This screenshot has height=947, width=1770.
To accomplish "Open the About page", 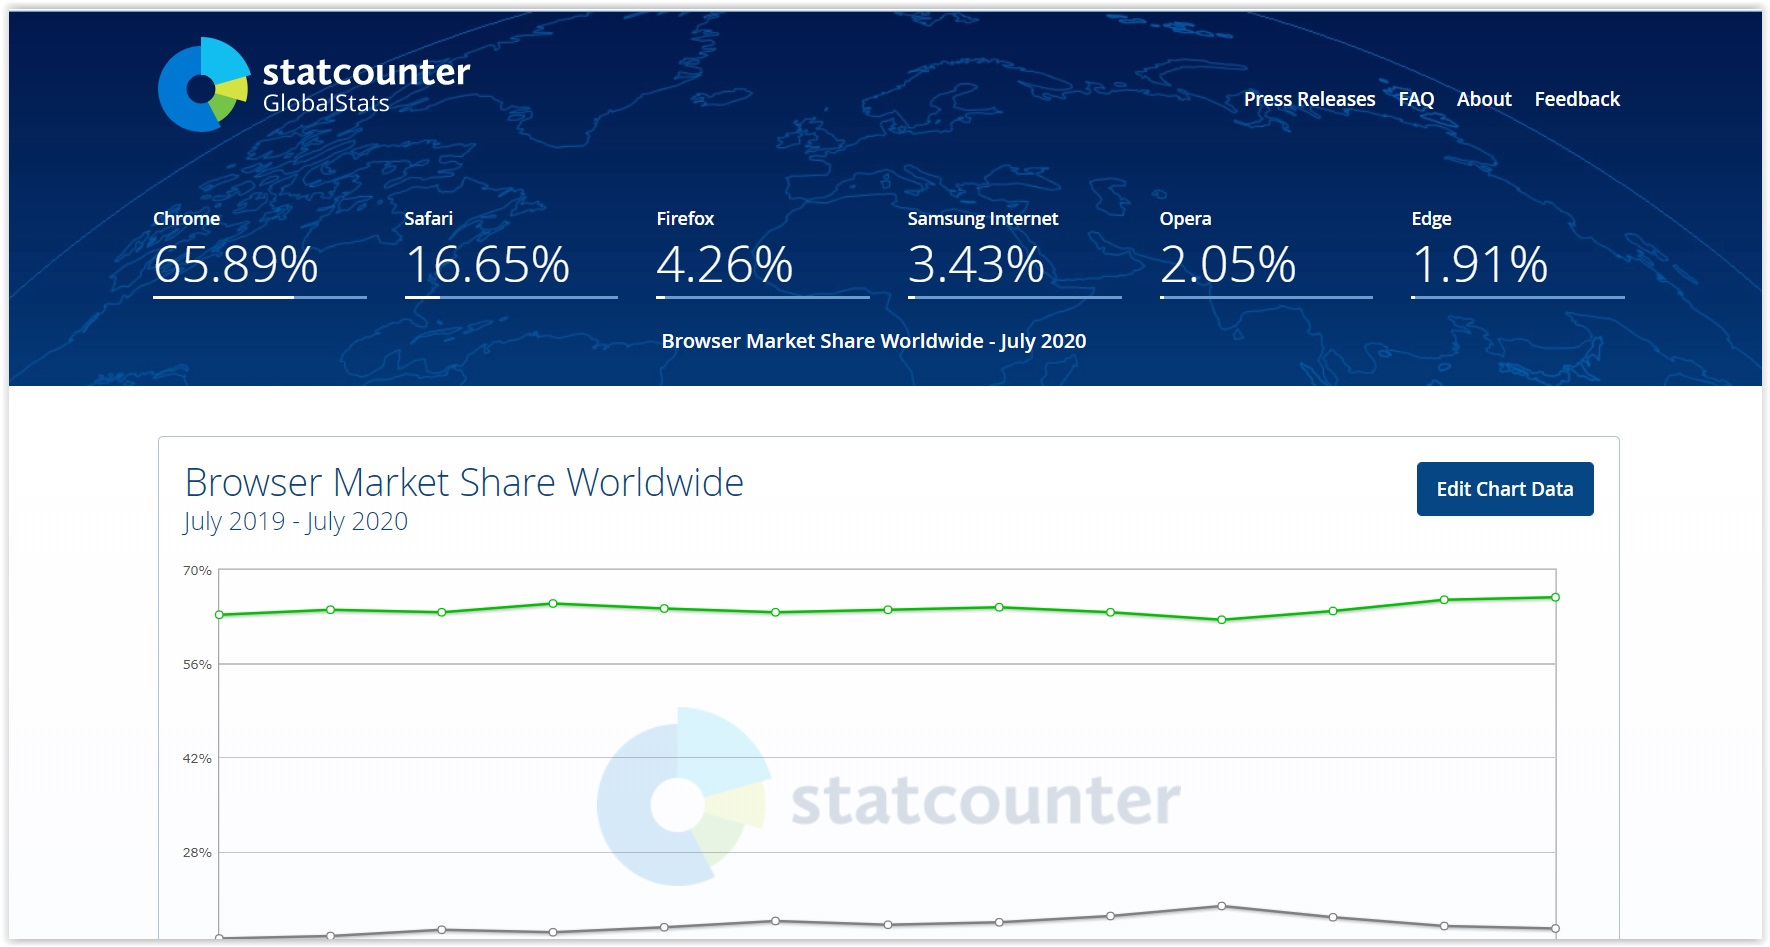I will click(1484, 99).
